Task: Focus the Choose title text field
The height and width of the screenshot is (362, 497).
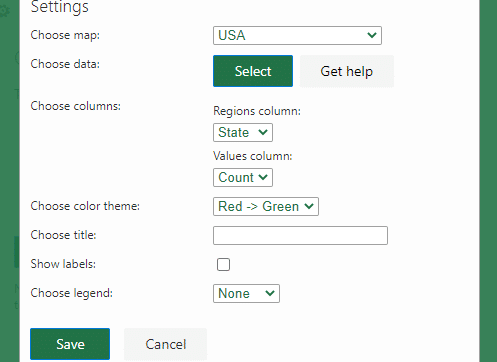Action: coord(300,235)
